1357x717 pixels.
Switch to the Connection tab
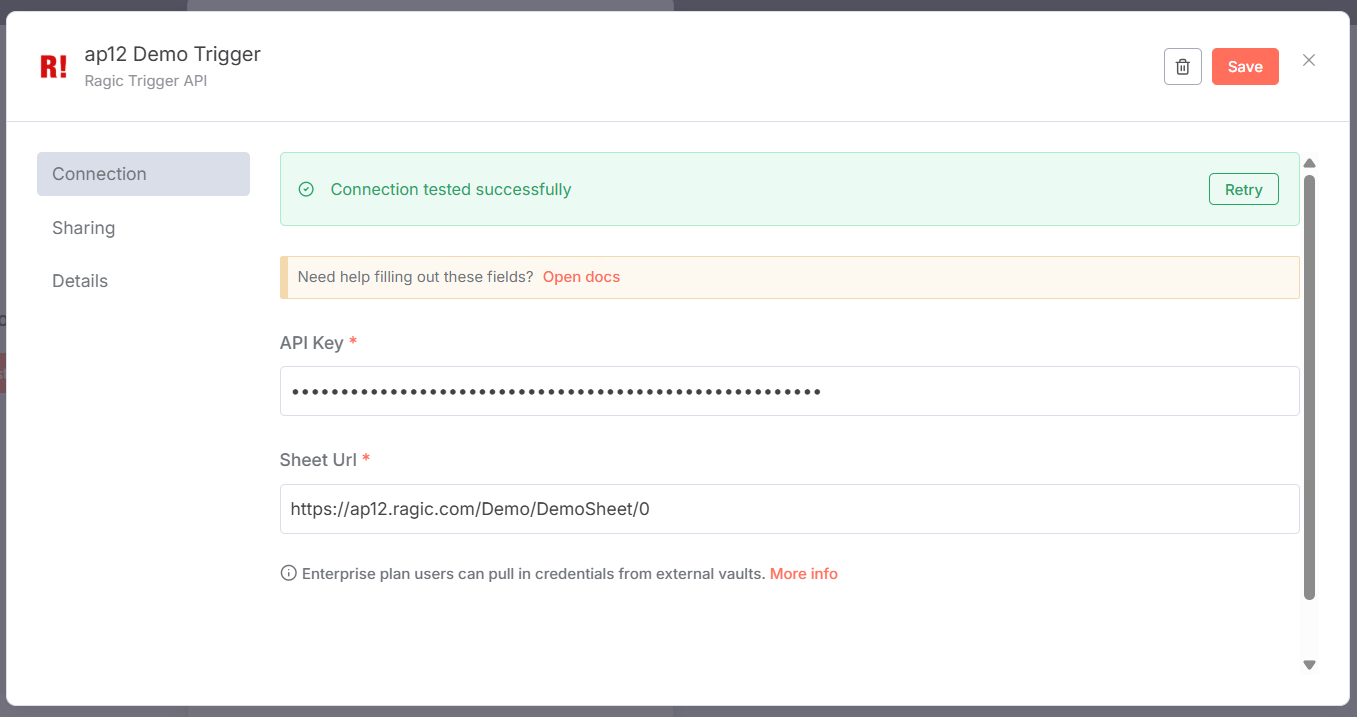(143, 174)
